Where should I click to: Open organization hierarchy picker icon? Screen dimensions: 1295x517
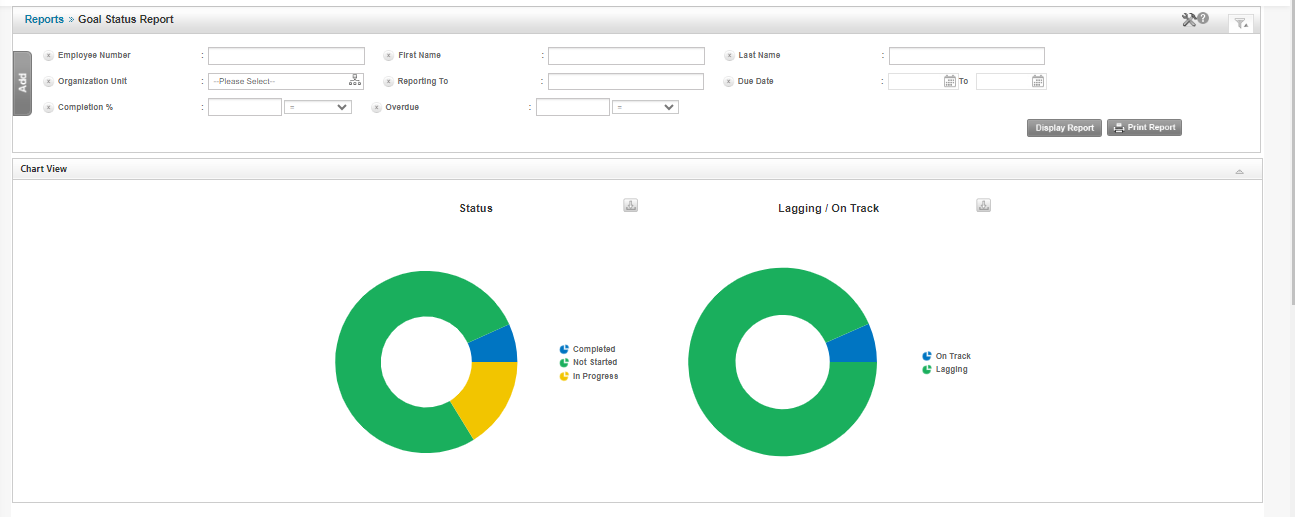(355, 81)
